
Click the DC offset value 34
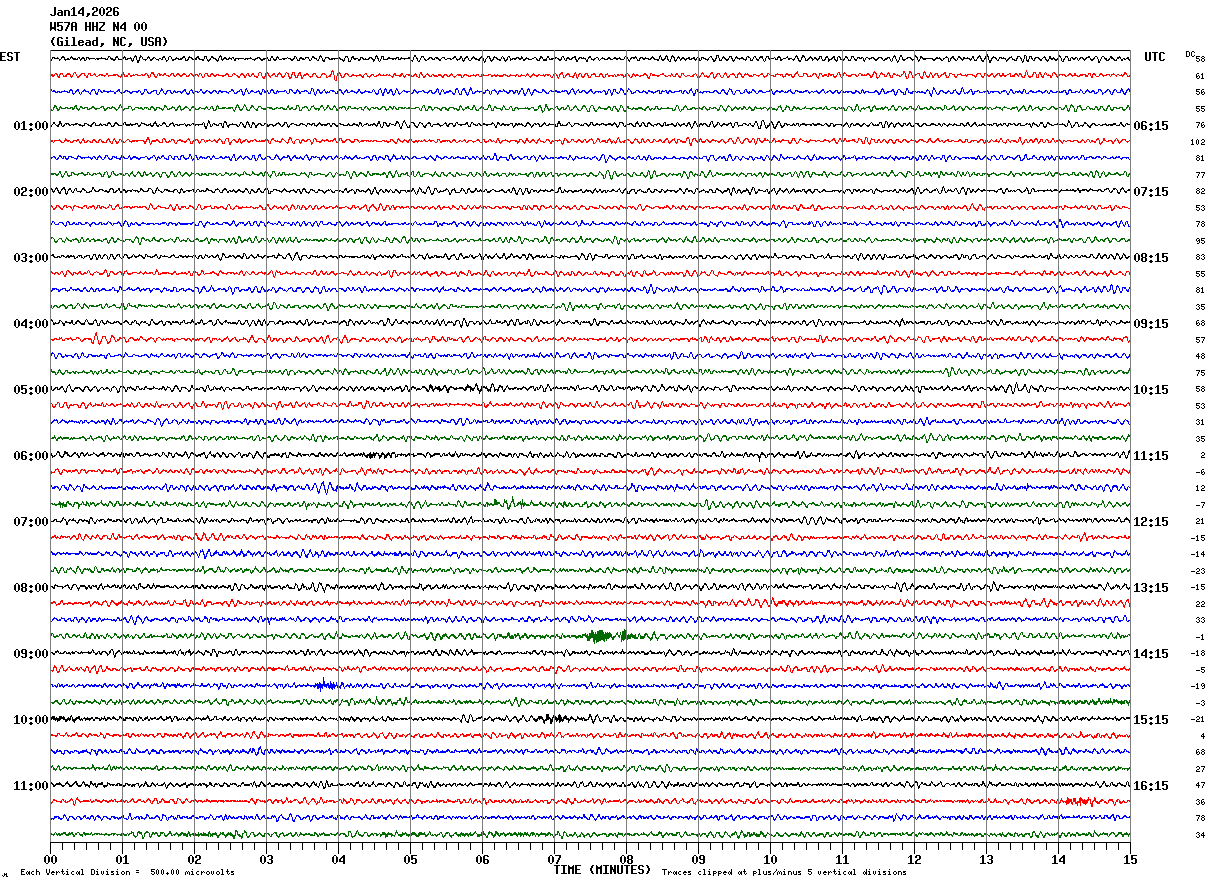(x=1200, y=835)
